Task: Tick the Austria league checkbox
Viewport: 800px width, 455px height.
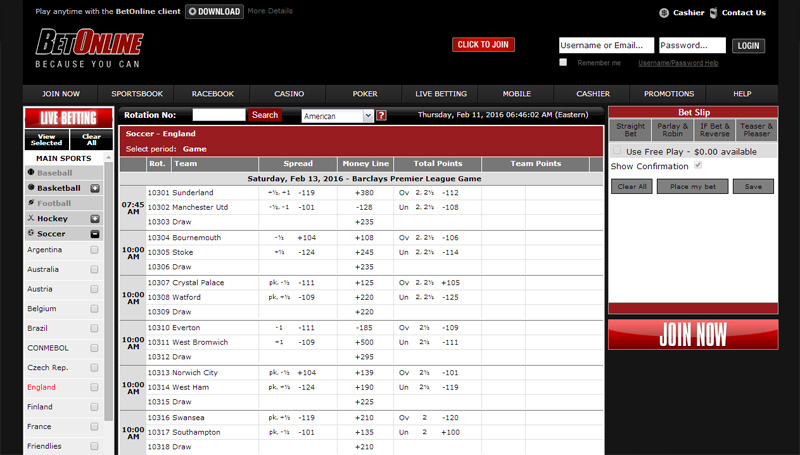Action: click(x=94, y=289)
